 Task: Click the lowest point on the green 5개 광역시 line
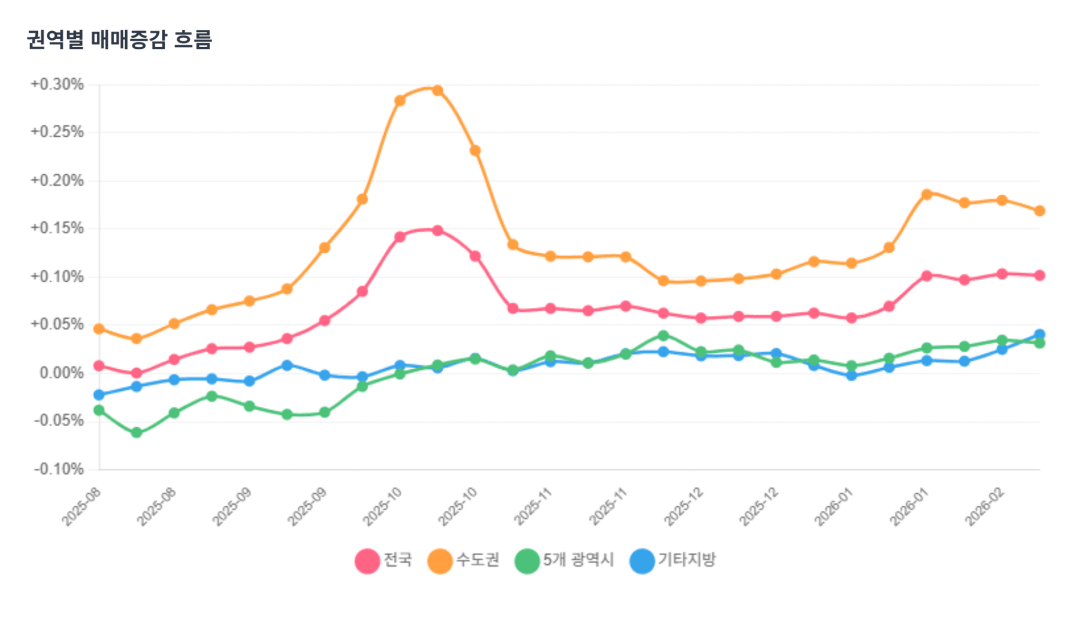pos(137,433)
